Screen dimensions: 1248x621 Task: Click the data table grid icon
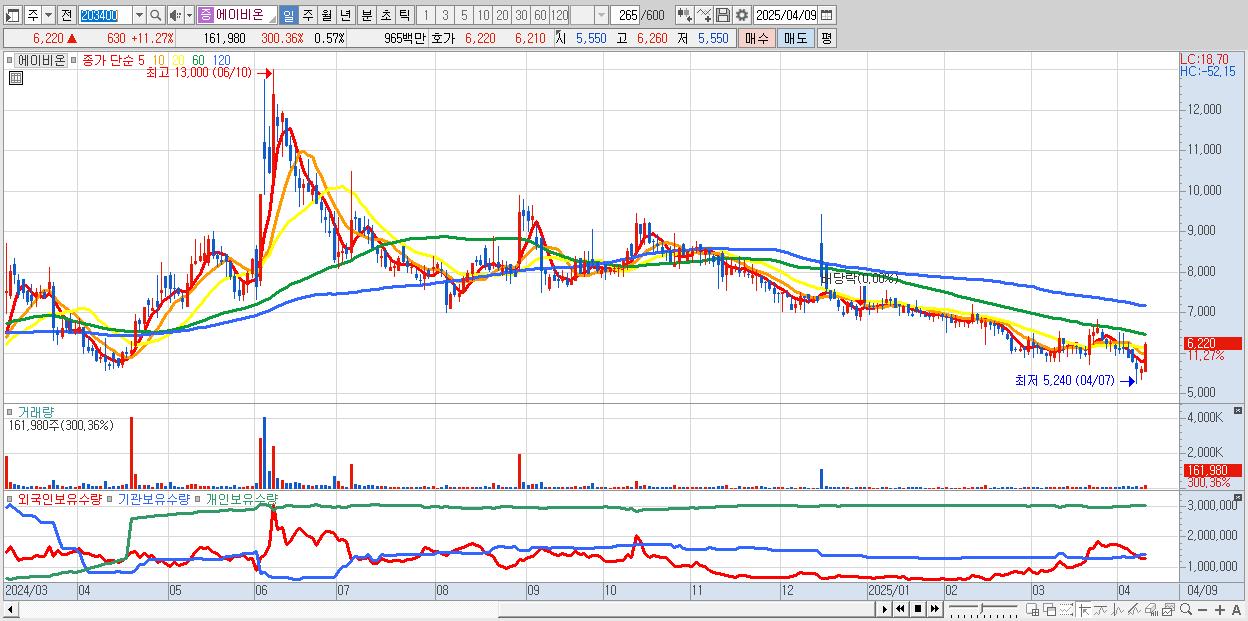coord(15,79)
